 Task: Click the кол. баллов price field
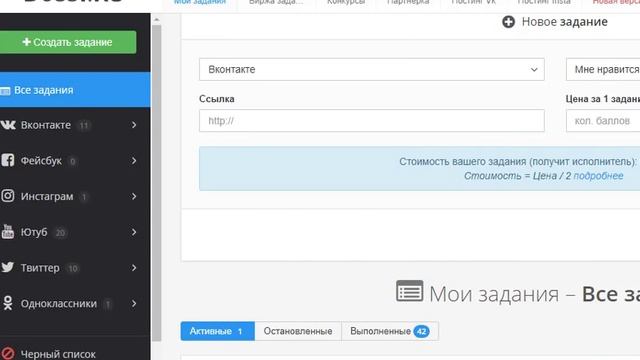coord(603,120)
